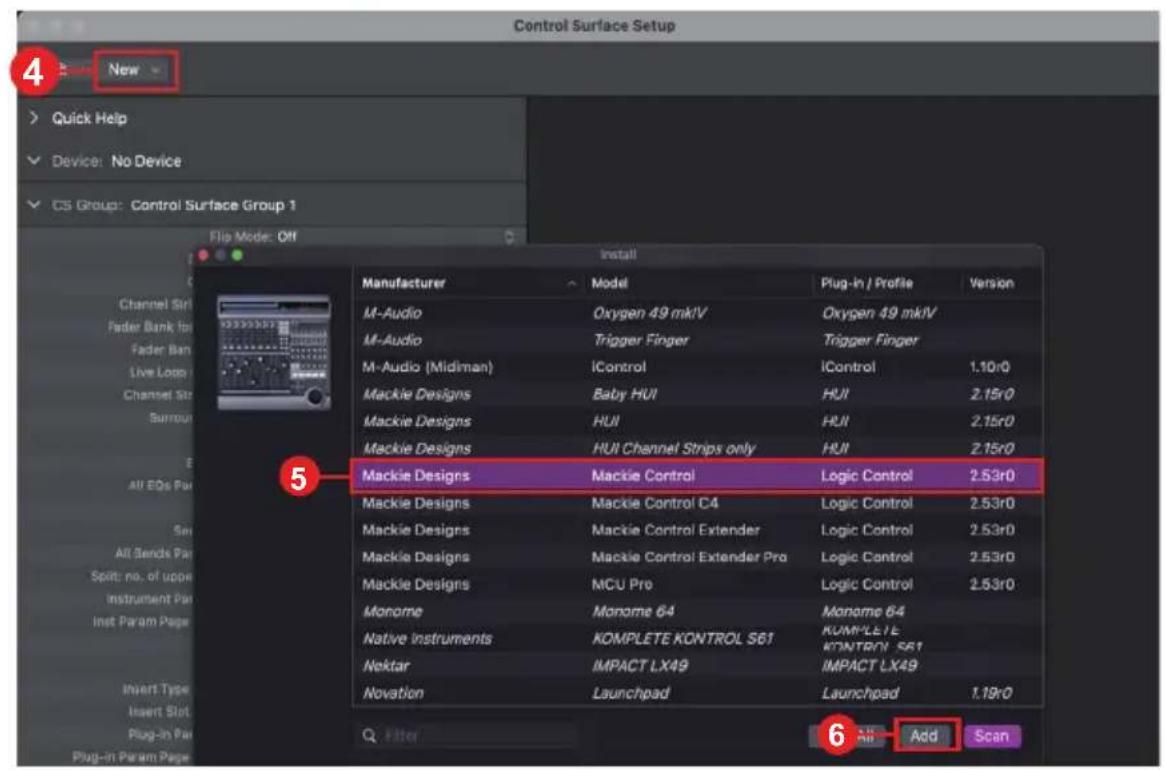Select the Oxygen 49 mkIV cell under Model
Image resolution: width=1165 pixels, height=770 pixels.
point(649,313)
